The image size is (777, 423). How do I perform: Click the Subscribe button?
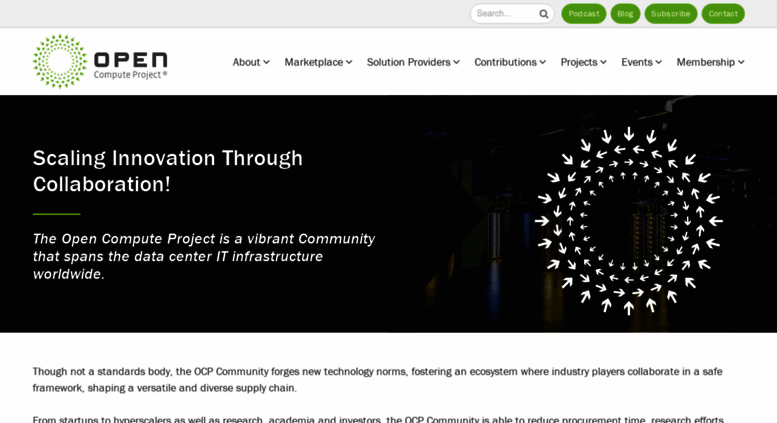pos(670,13)
